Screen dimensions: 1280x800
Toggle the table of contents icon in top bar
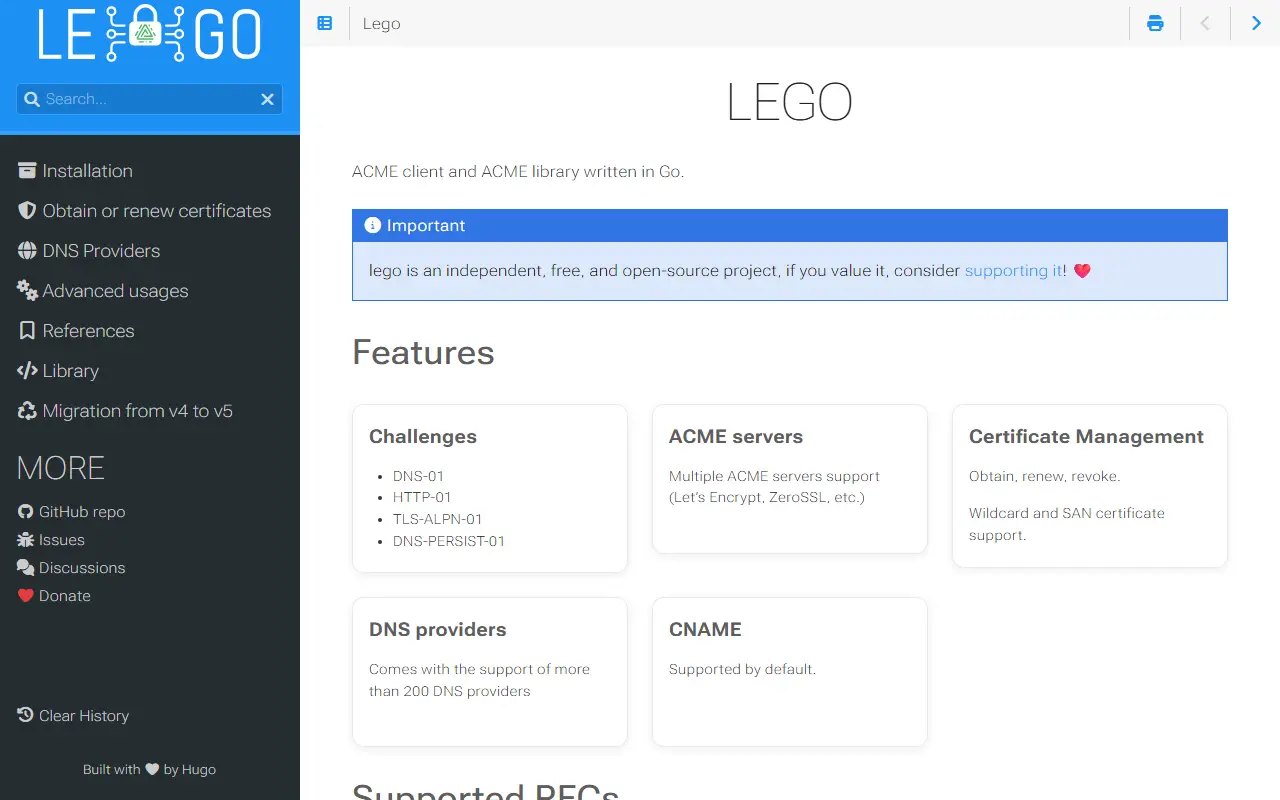pyautogui.click(x=325, y=23)
